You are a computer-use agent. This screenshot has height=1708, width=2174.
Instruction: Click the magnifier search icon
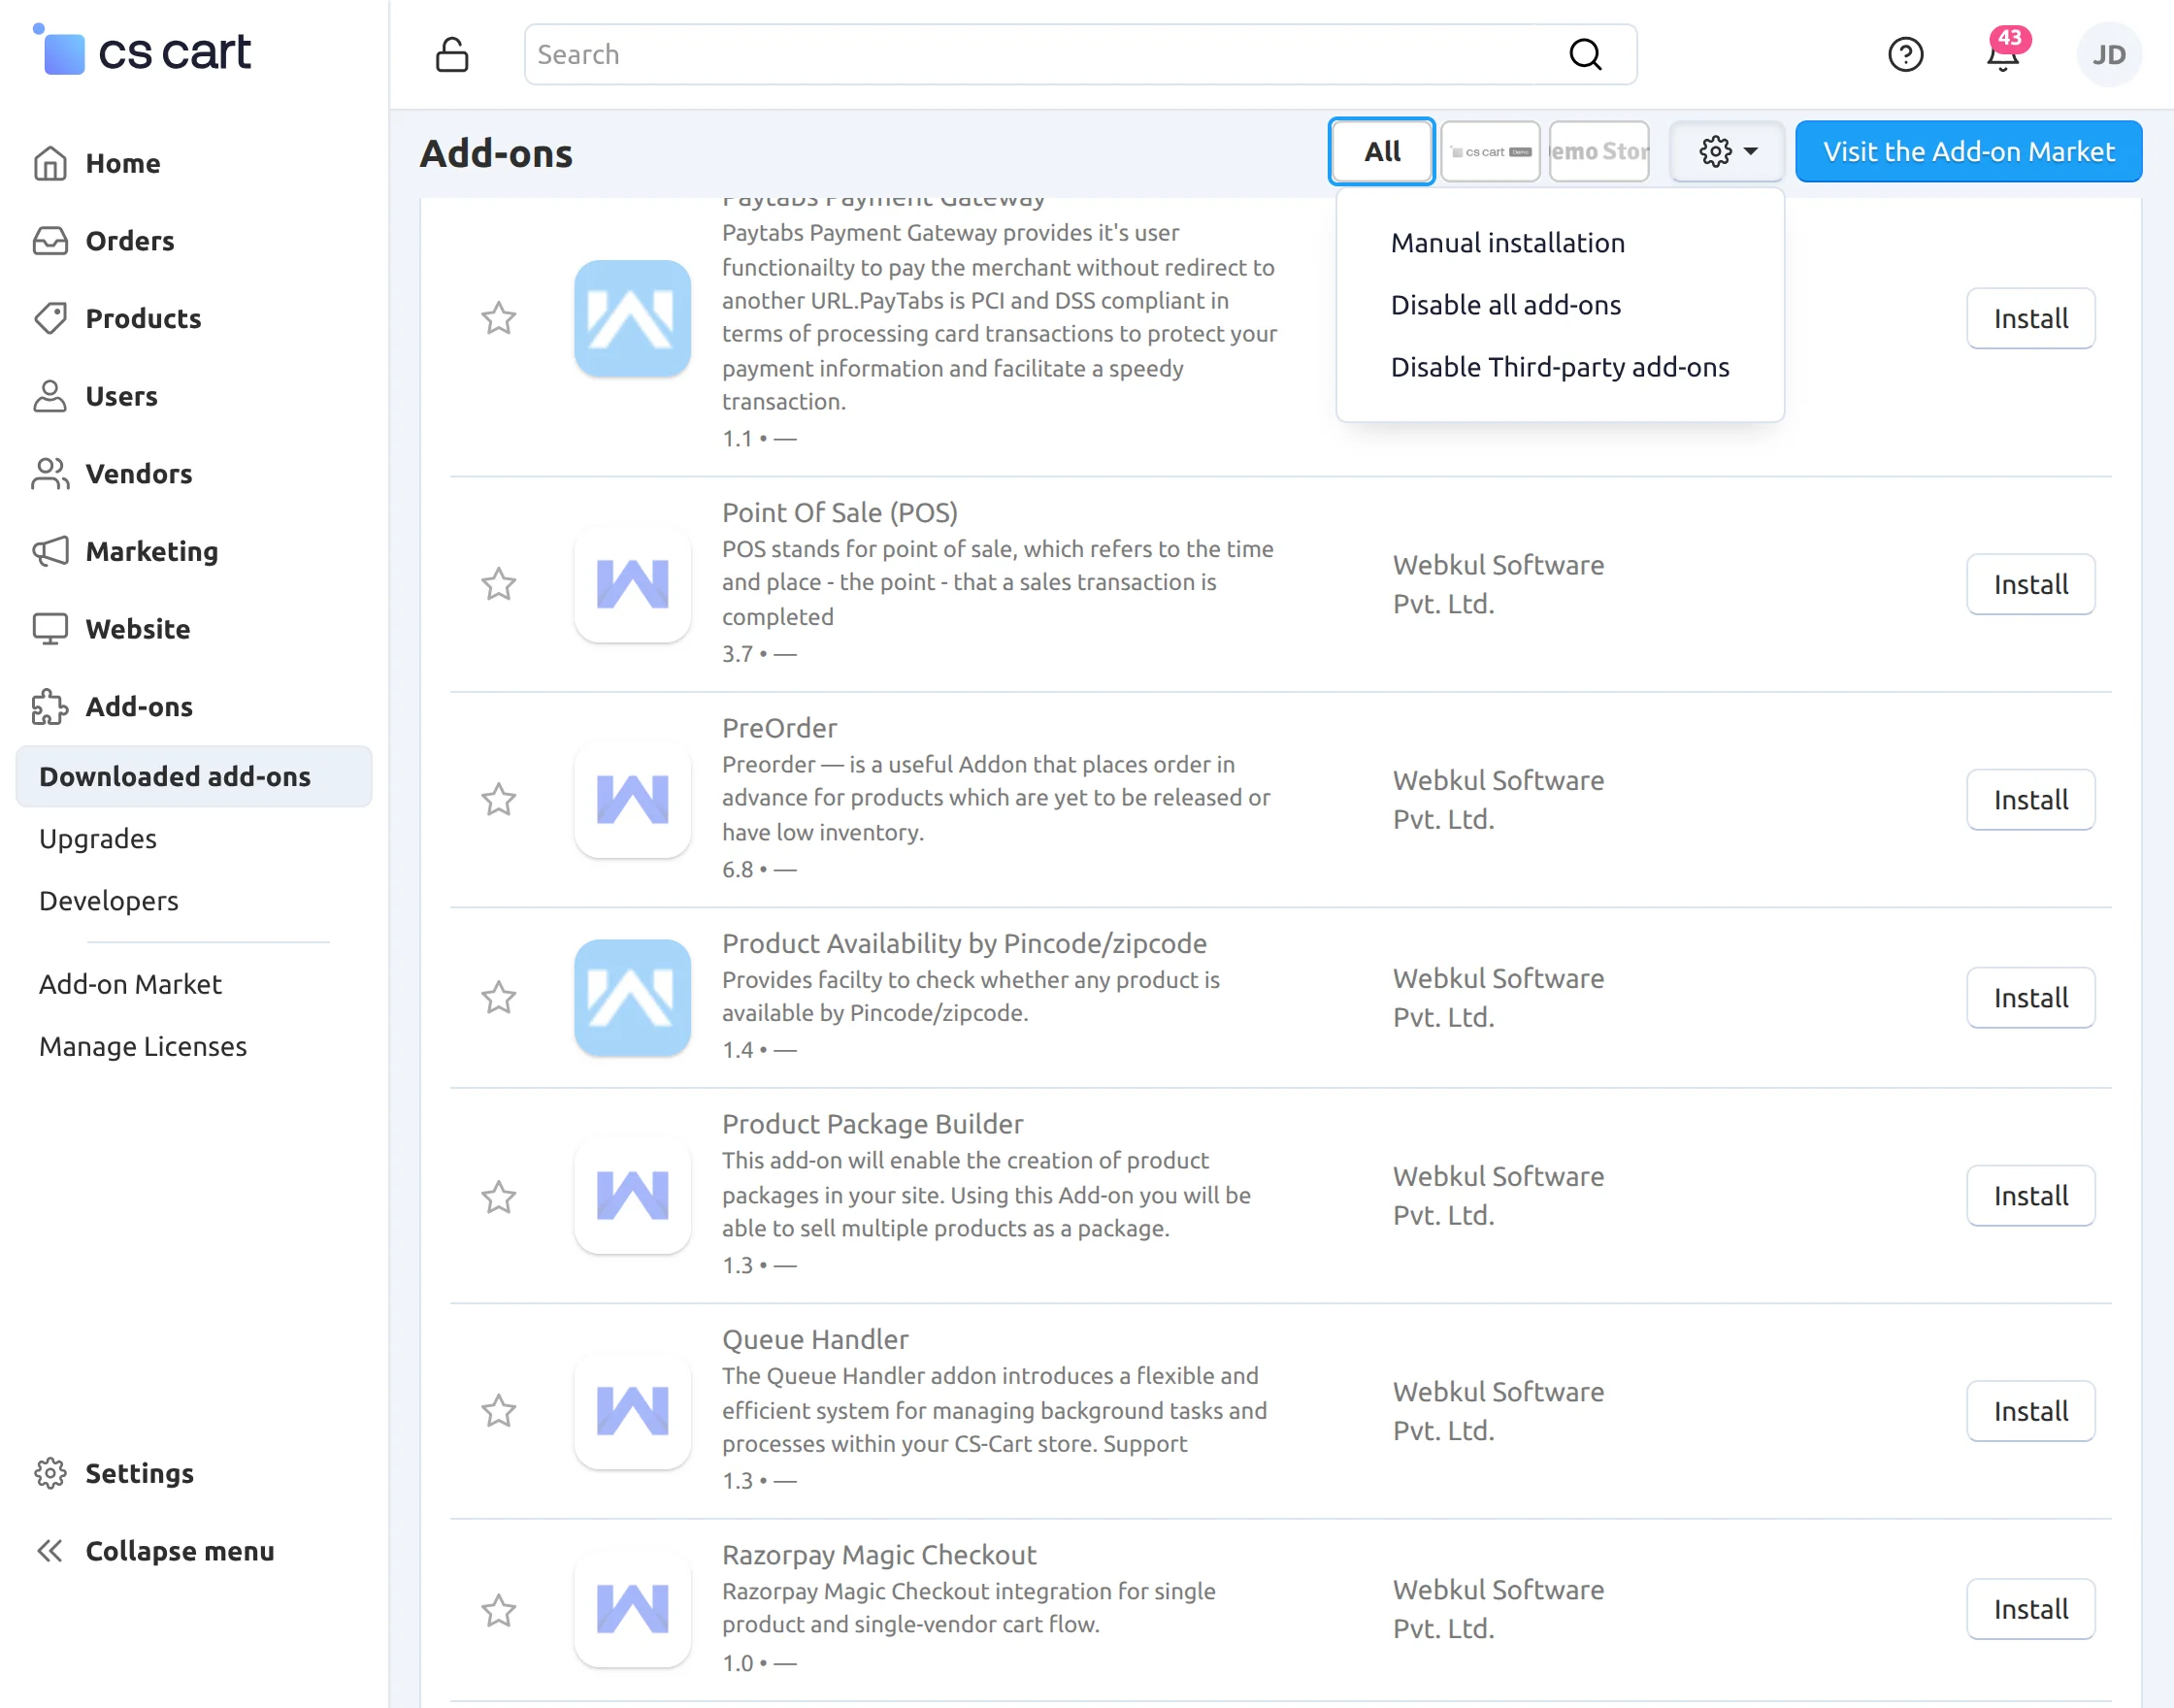(1585, 54)
